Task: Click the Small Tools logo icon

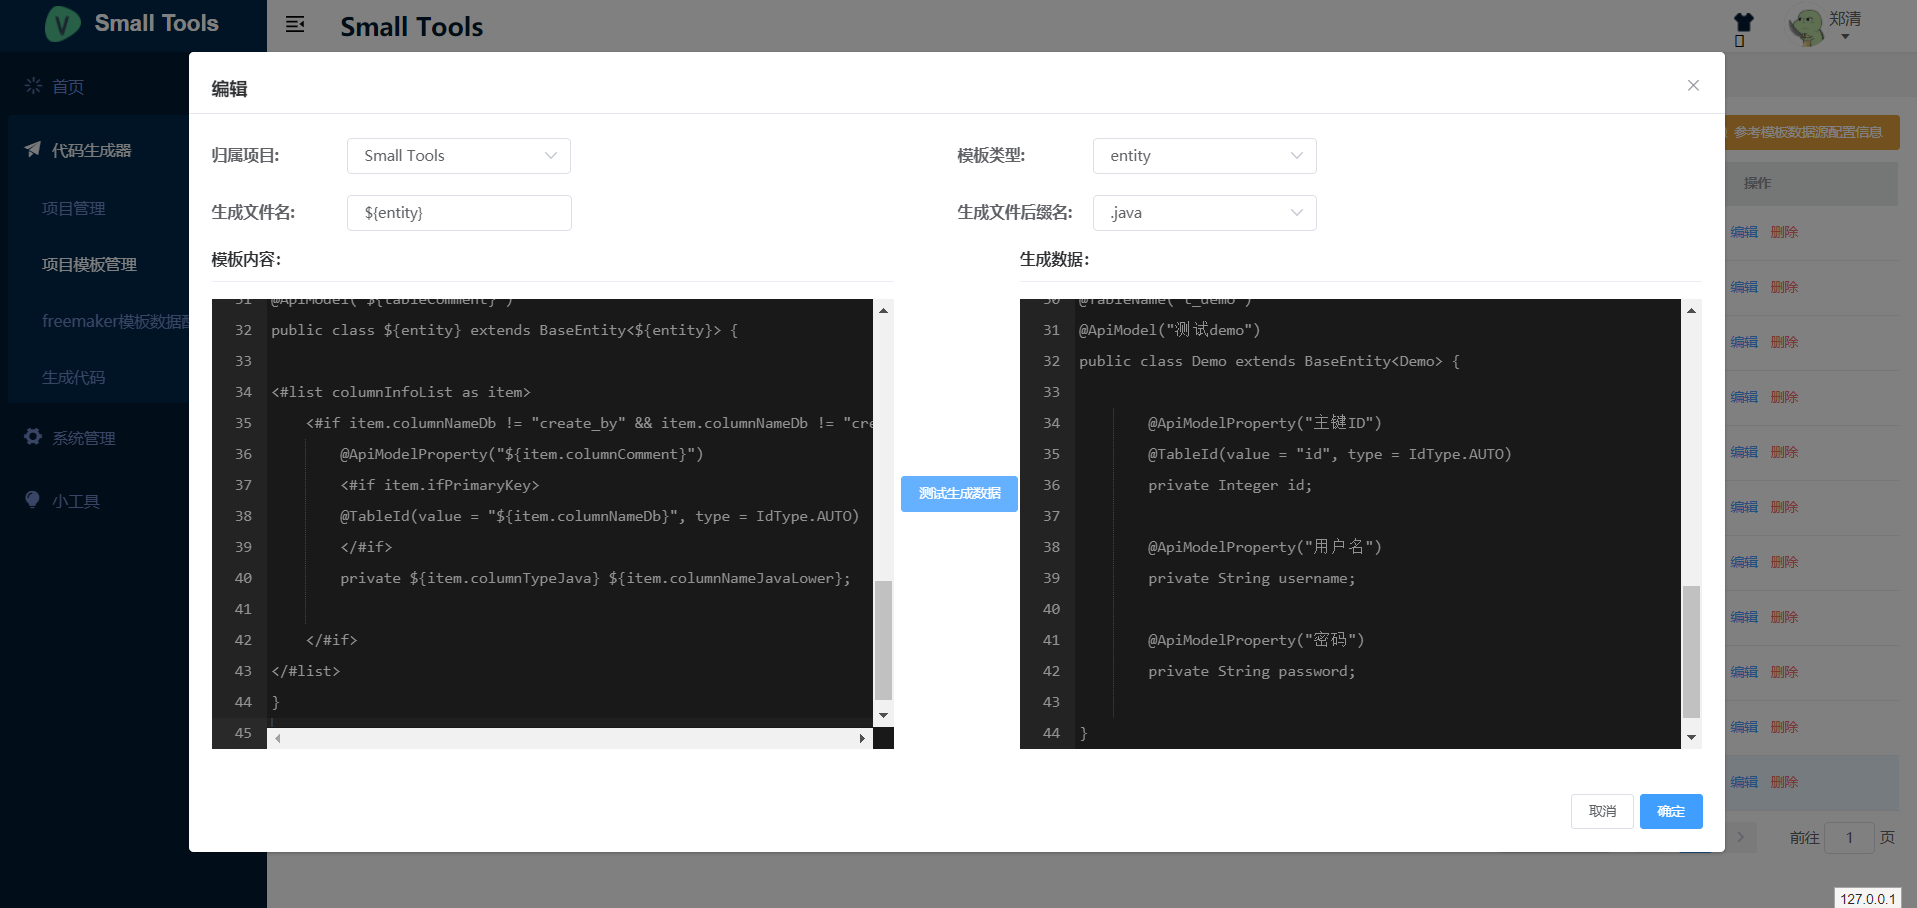Action: (x=62, y=23)
